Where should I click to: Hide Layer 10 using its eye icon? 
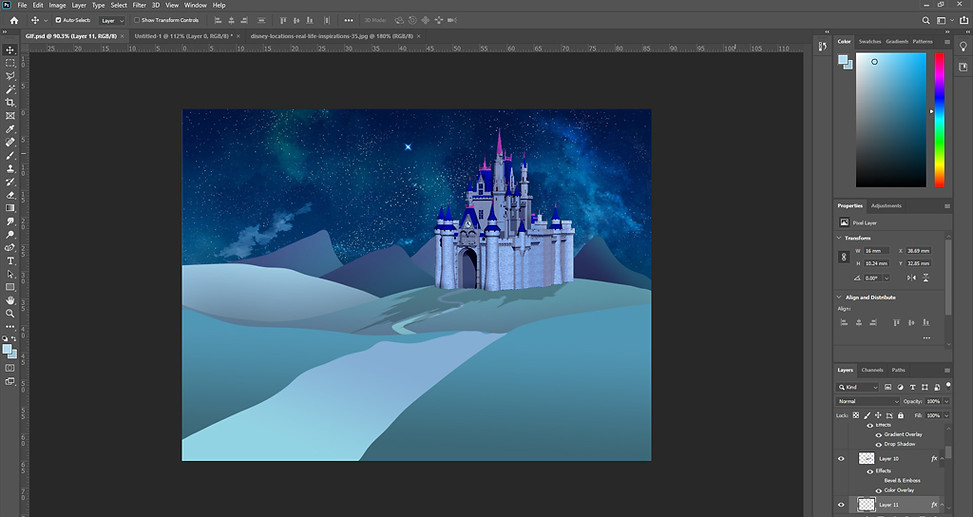[841, 459]
